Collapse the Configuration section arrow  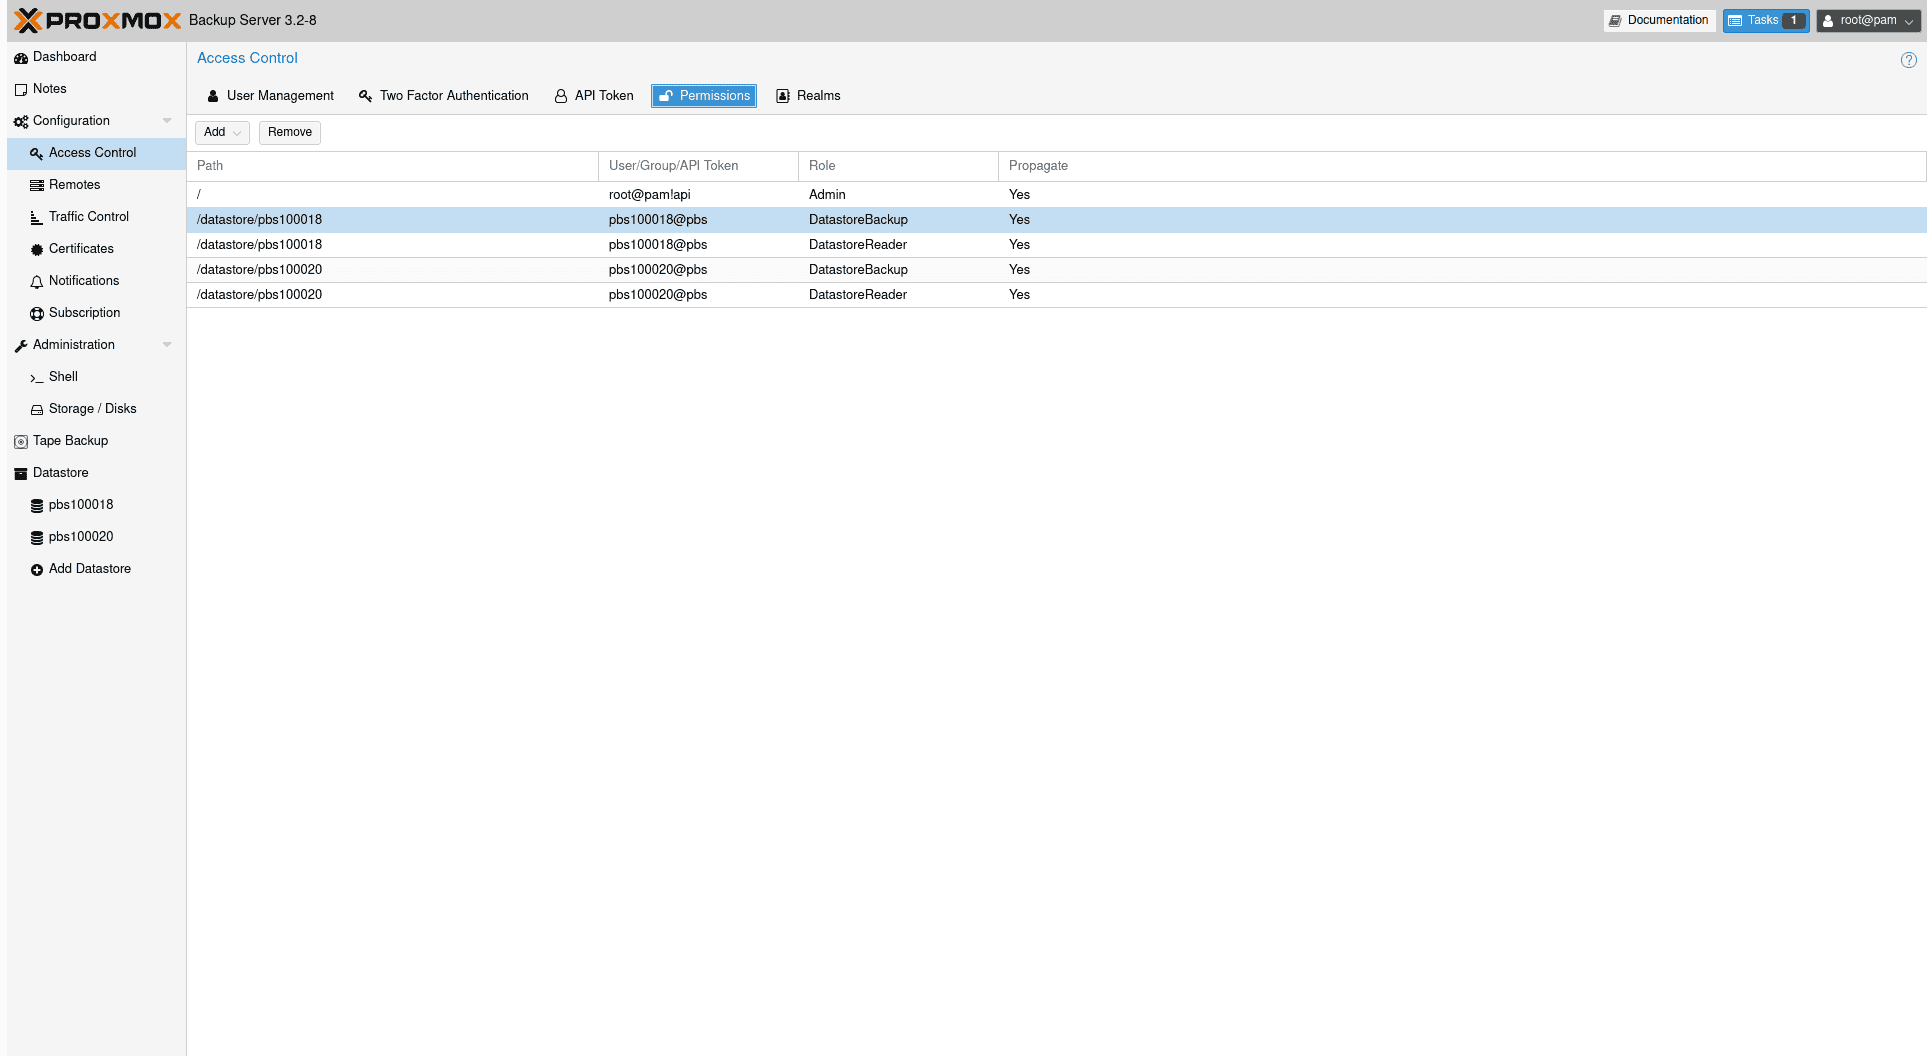167,121
